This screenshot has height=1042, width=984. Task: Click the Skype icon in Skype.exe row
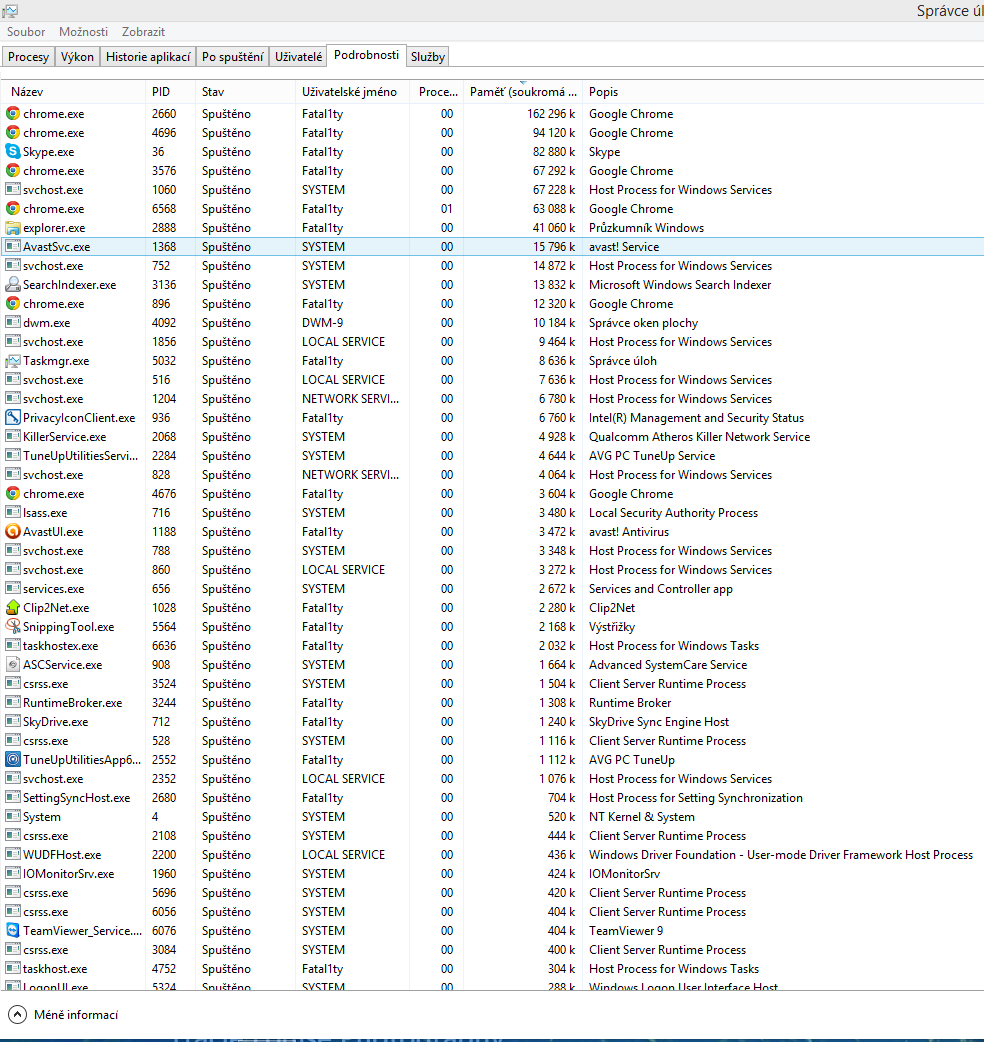point(13,152)
